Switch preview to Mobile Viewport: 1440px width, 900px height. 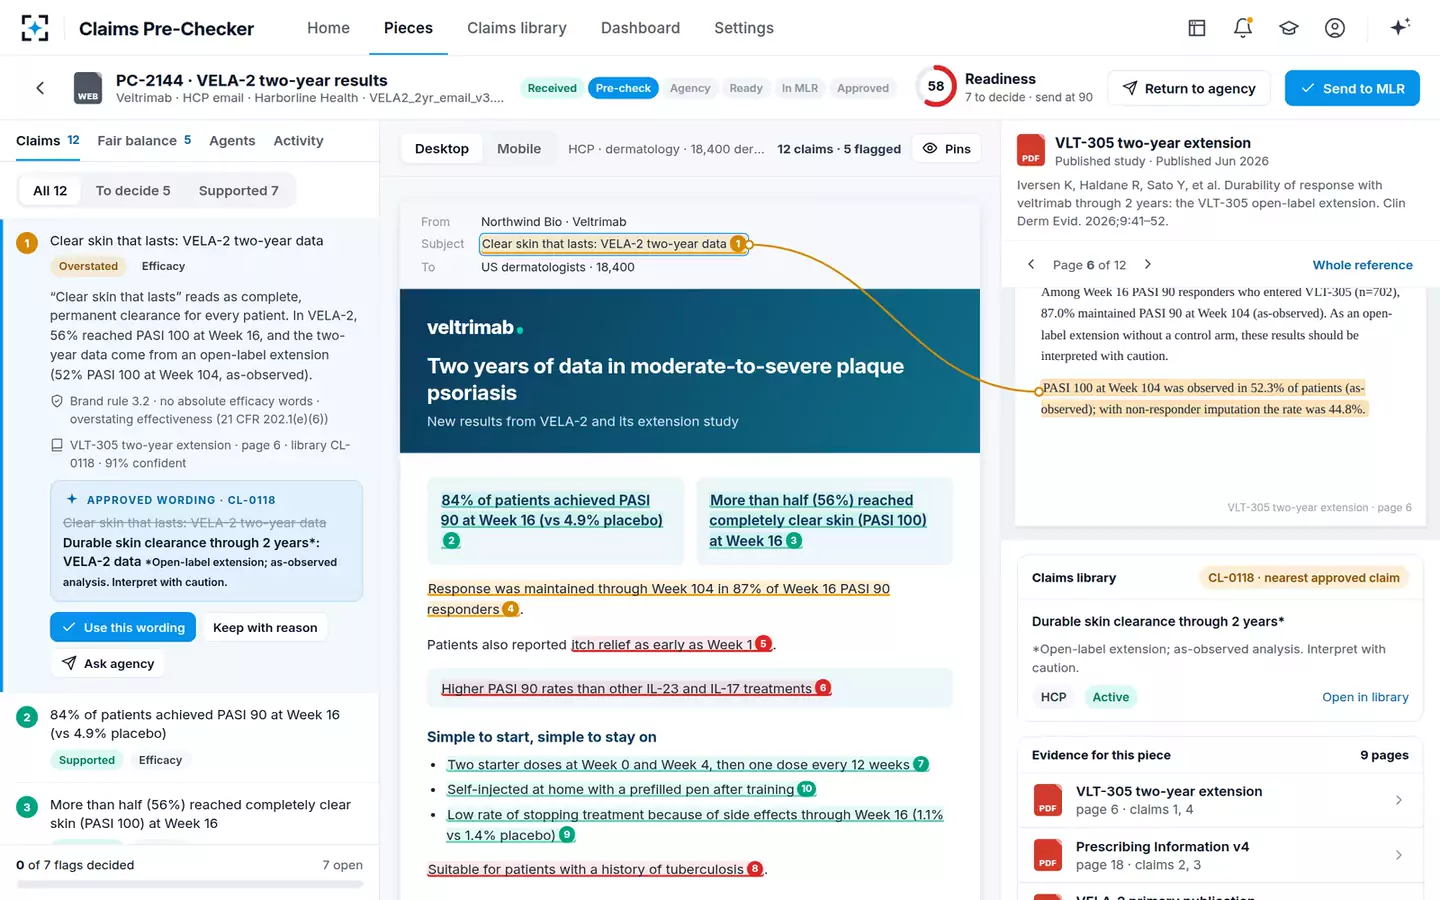(519, 149)
